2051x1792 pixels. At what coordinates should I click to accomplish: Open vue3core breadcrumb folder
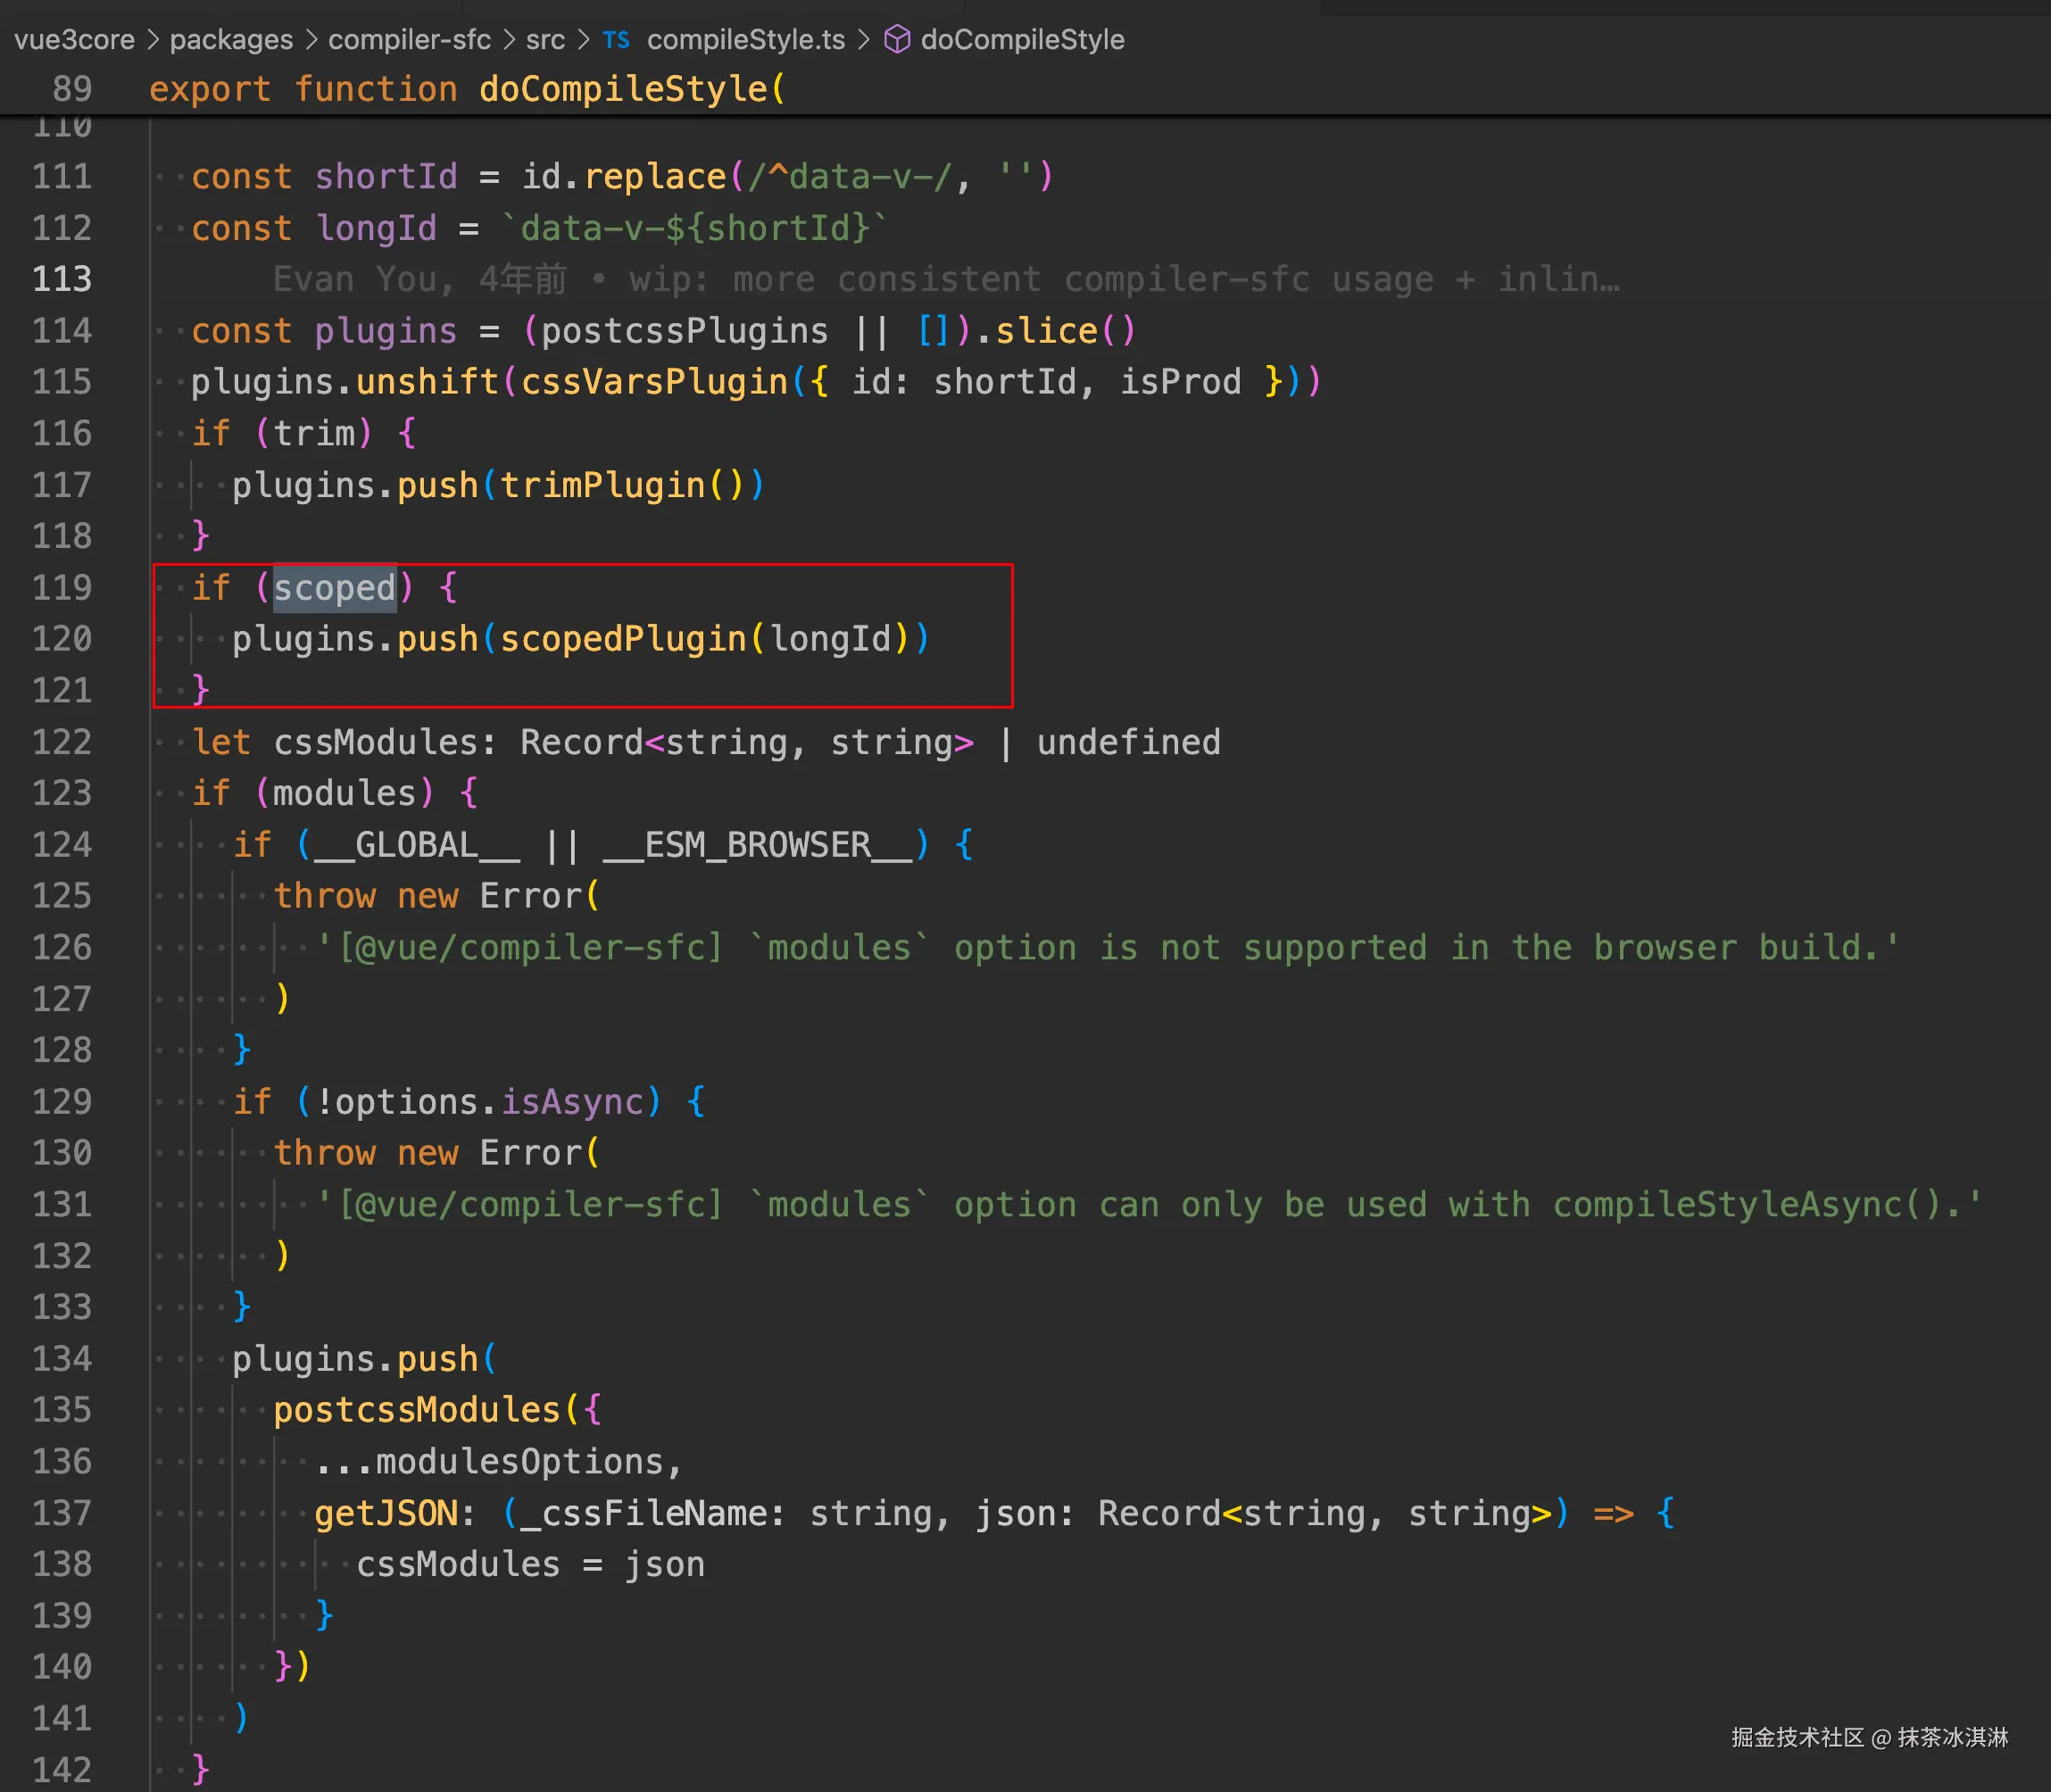[74, 40]
